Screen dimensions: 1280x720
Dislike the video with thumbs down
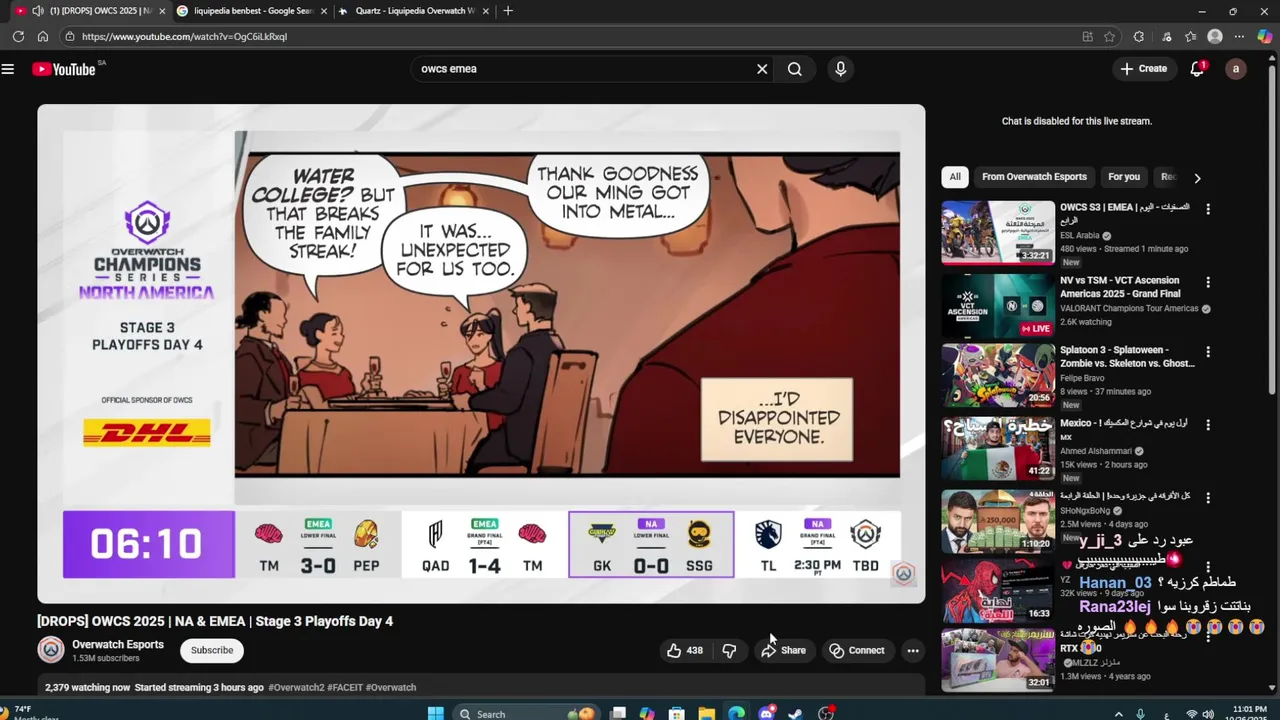coord(729,650)
